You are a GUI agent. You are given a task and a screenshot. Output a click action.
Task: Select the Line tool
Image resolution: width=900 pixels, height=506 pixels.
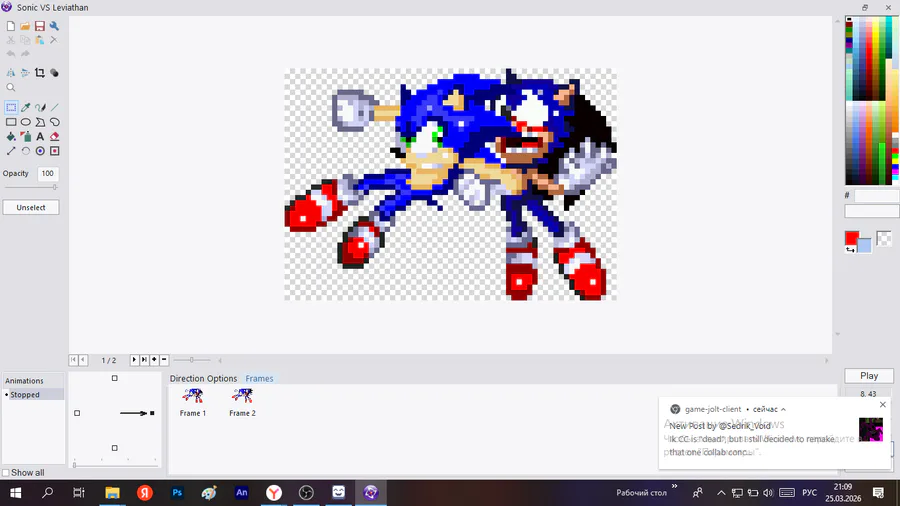[54, 107]
